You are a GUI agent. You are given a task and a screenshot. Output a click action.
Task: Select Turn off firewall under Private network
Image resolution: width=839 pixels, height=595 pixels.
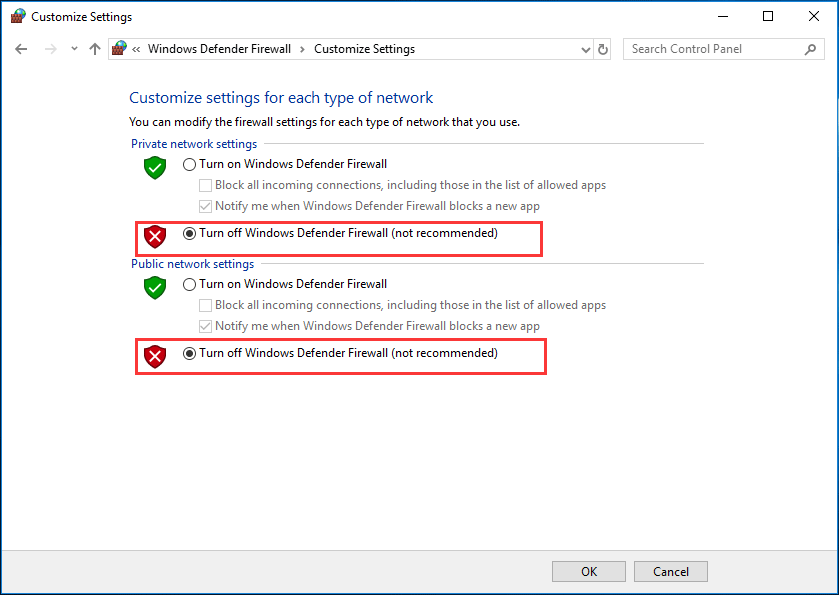(190, 234)
